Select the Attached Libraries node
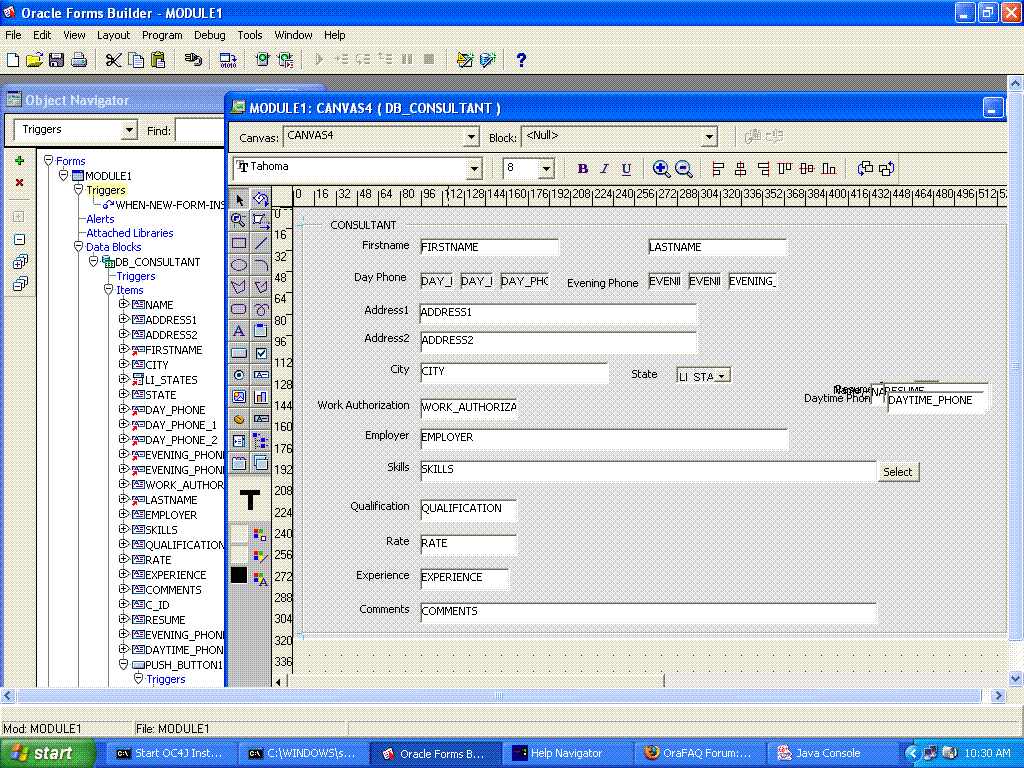This screenshot has width=1024, height=768. (x=130, y=233)
